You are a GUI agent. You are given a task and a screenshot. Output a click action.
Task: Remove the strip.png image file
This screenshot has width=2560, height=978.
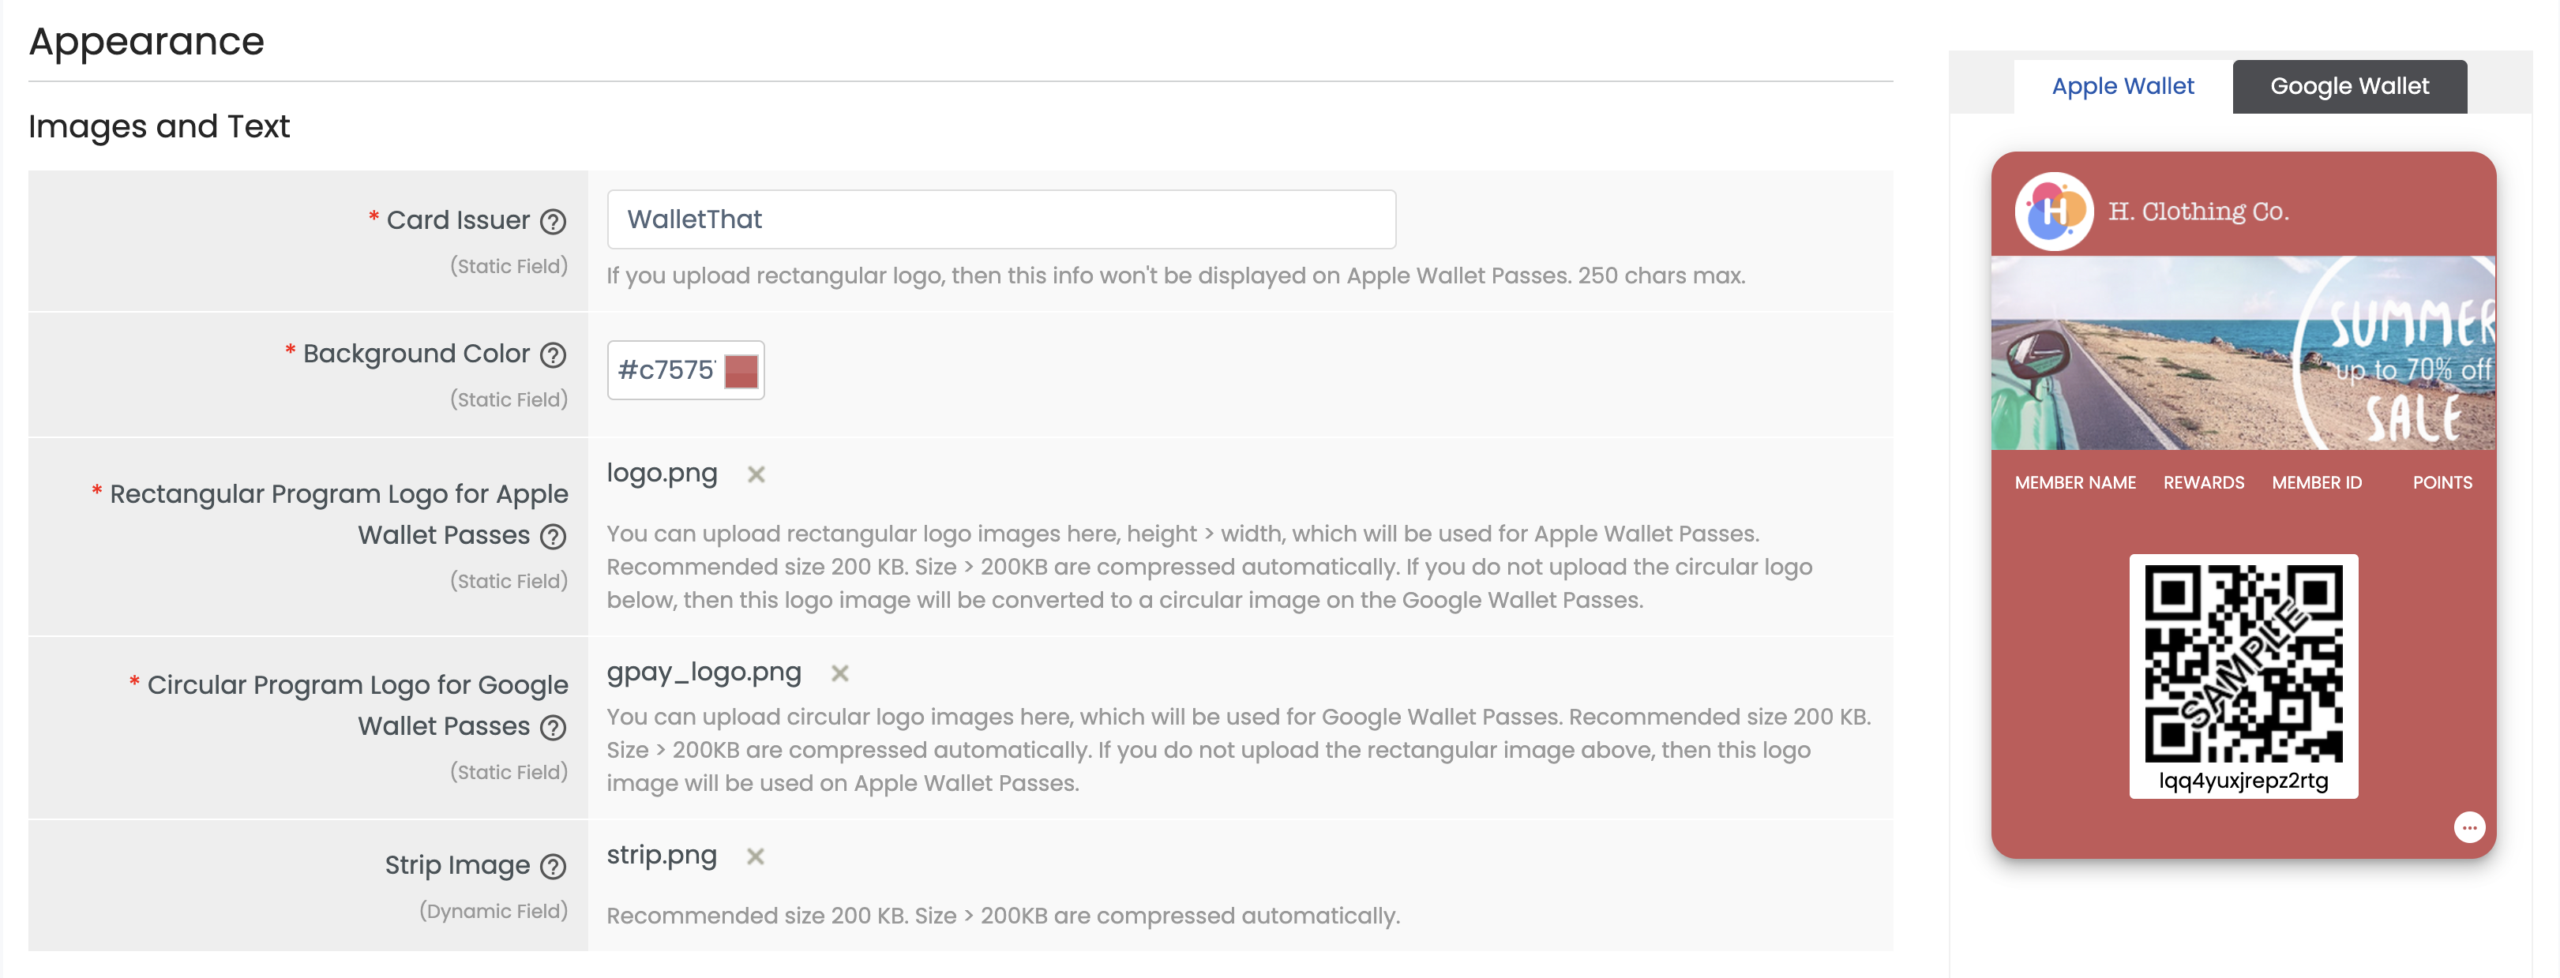pos(755,857)
